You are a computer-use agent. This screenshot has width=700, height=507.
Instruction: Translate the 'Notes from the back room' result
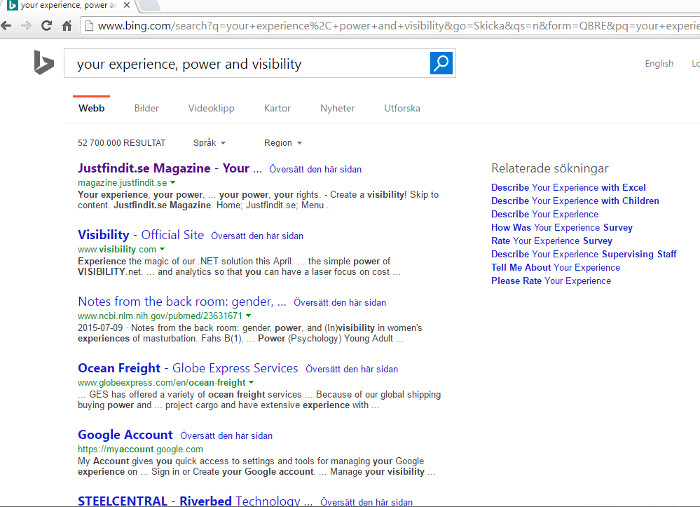(340, 303)
